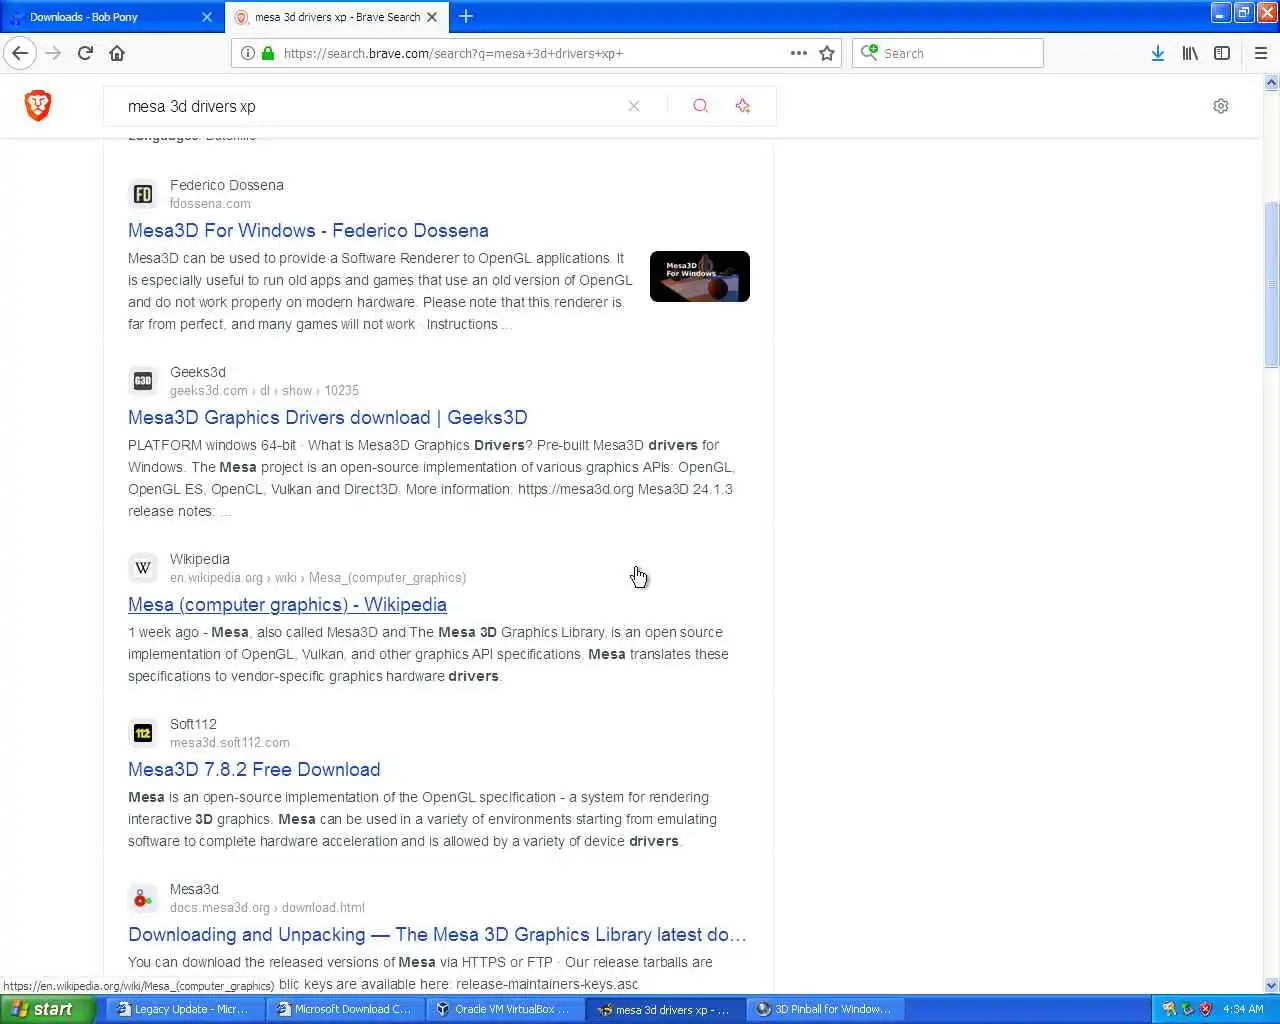Image resolution: width=1280 pixels, height=1024 pixels.
Task: Clear the Brave search query with X
Action: pyautogui.click(x=634, y=106)
